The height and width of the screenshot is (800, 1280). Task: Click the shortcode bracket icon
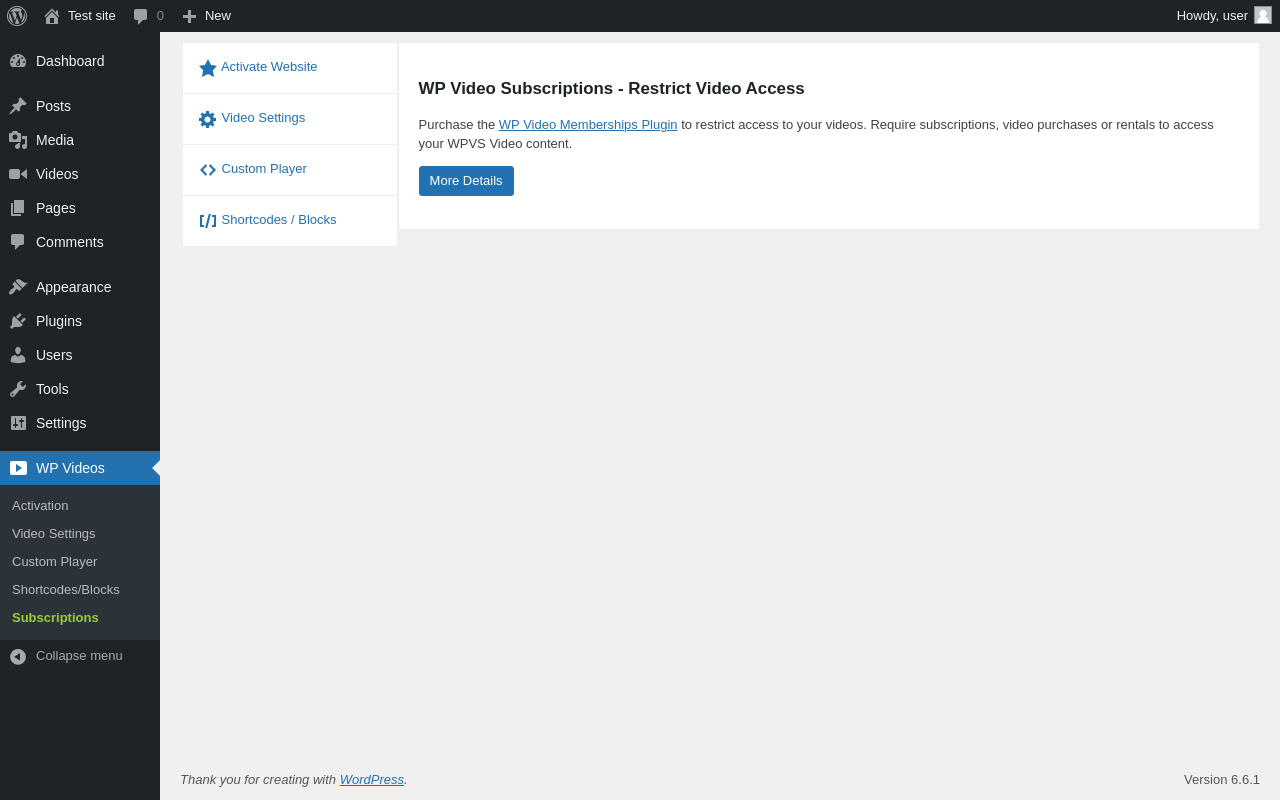208,221
